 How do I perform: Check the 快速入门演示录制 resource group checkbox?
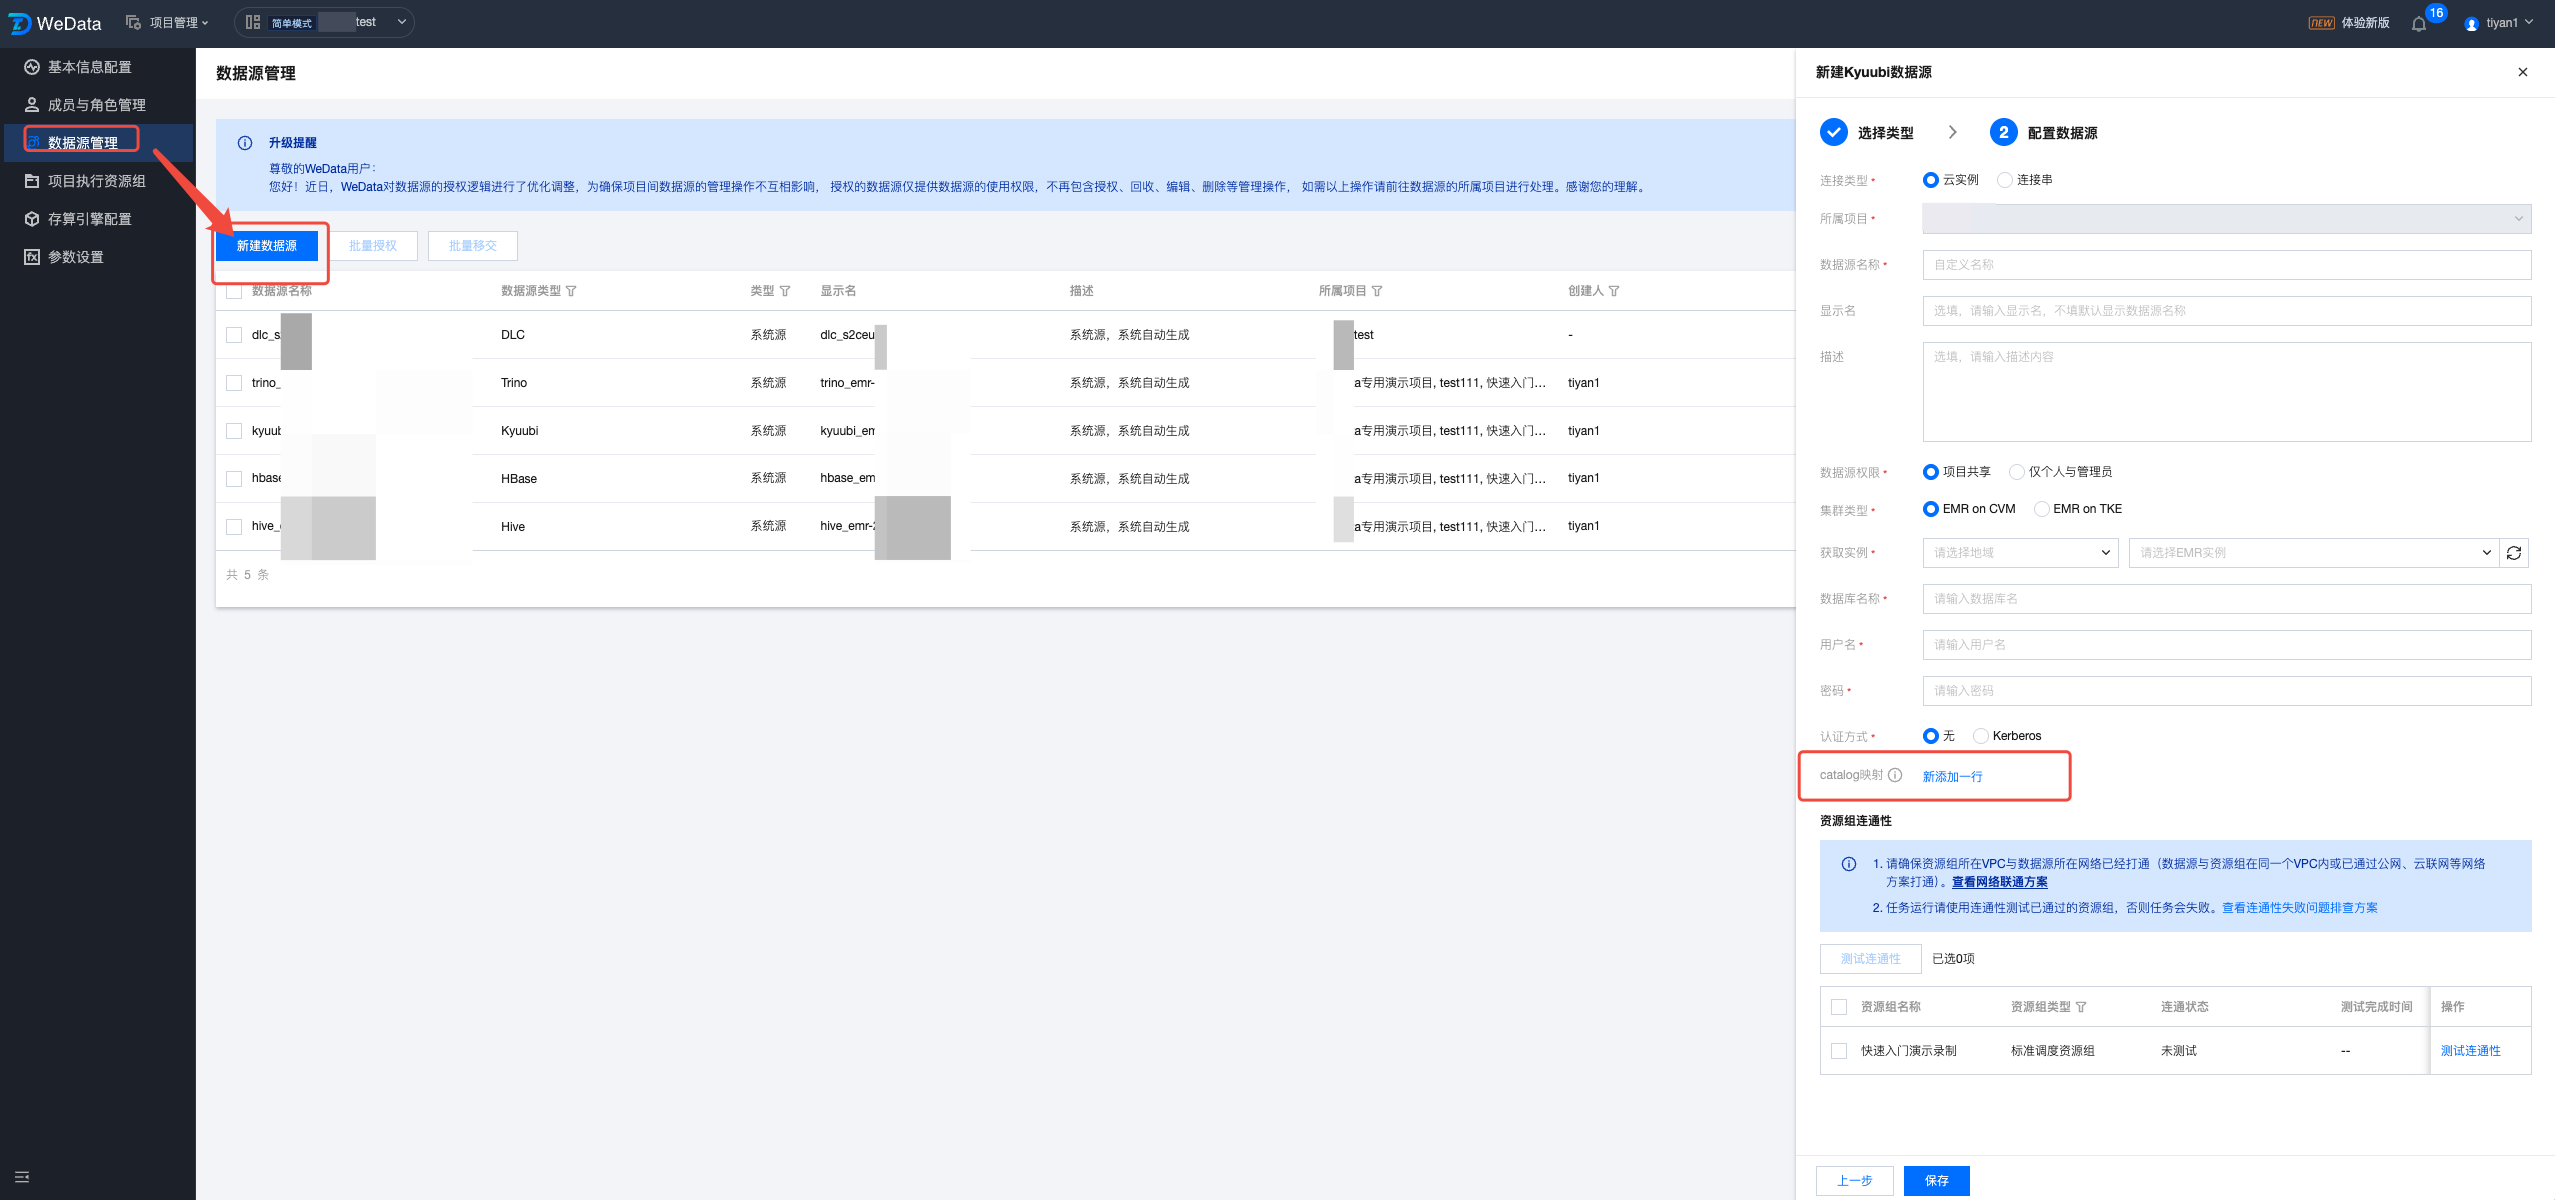(1839, 1051)
